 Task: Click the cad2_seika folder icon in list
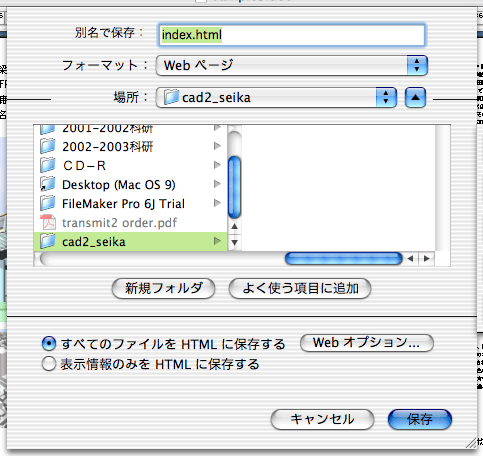48,242
